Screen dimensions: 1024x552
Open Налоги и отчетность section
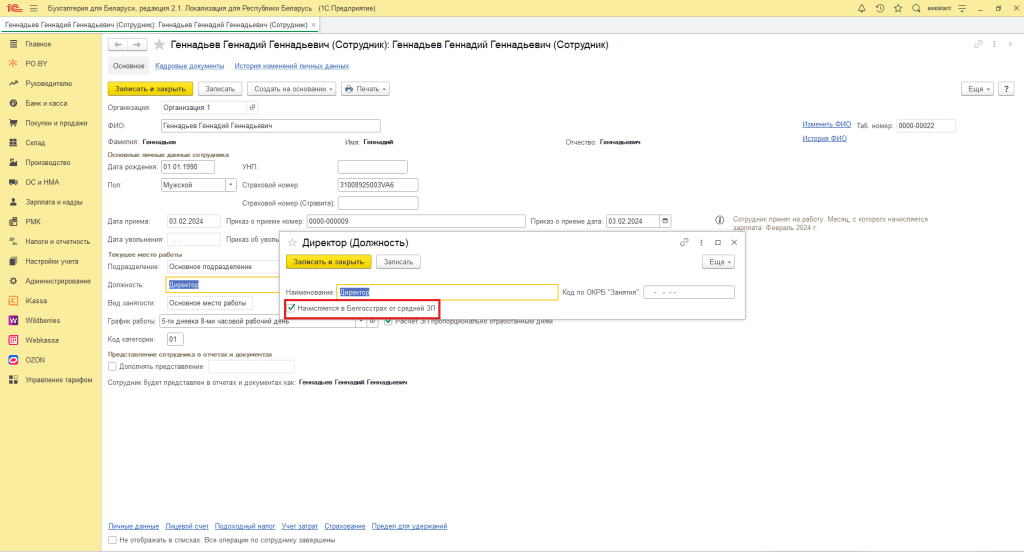(x=57, y=241)
